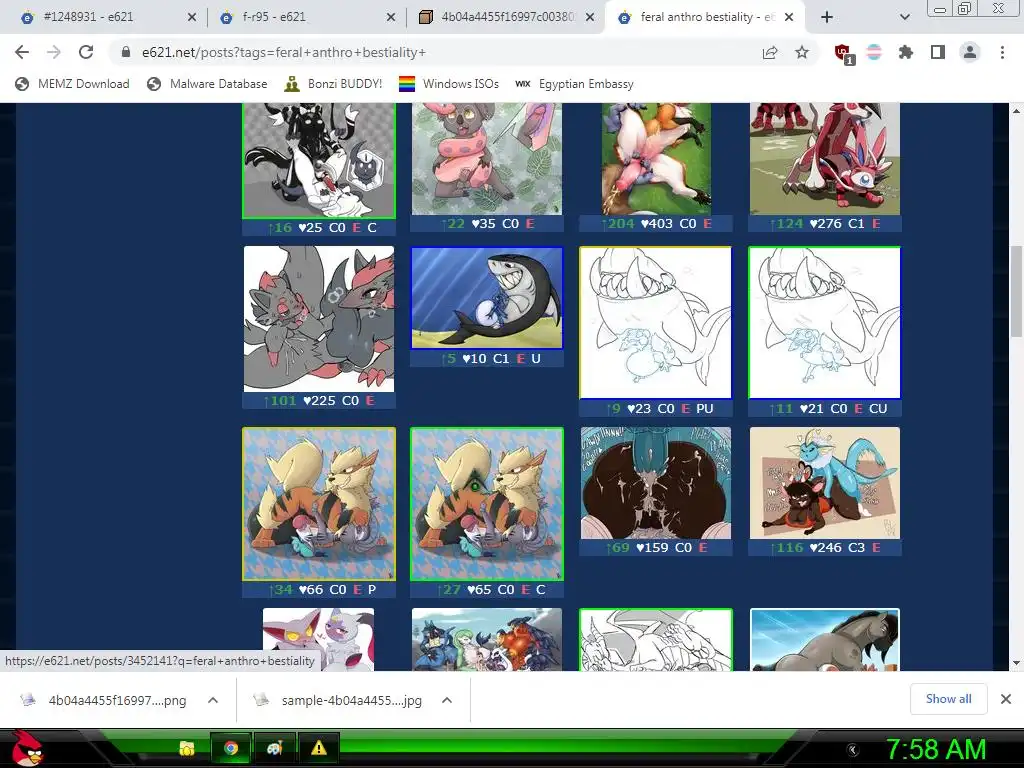Viewport: 1024px width, 768px height.
Task: Expand options for sample-4b04a4455....jpg download
Action: click(x=447, y=700)
